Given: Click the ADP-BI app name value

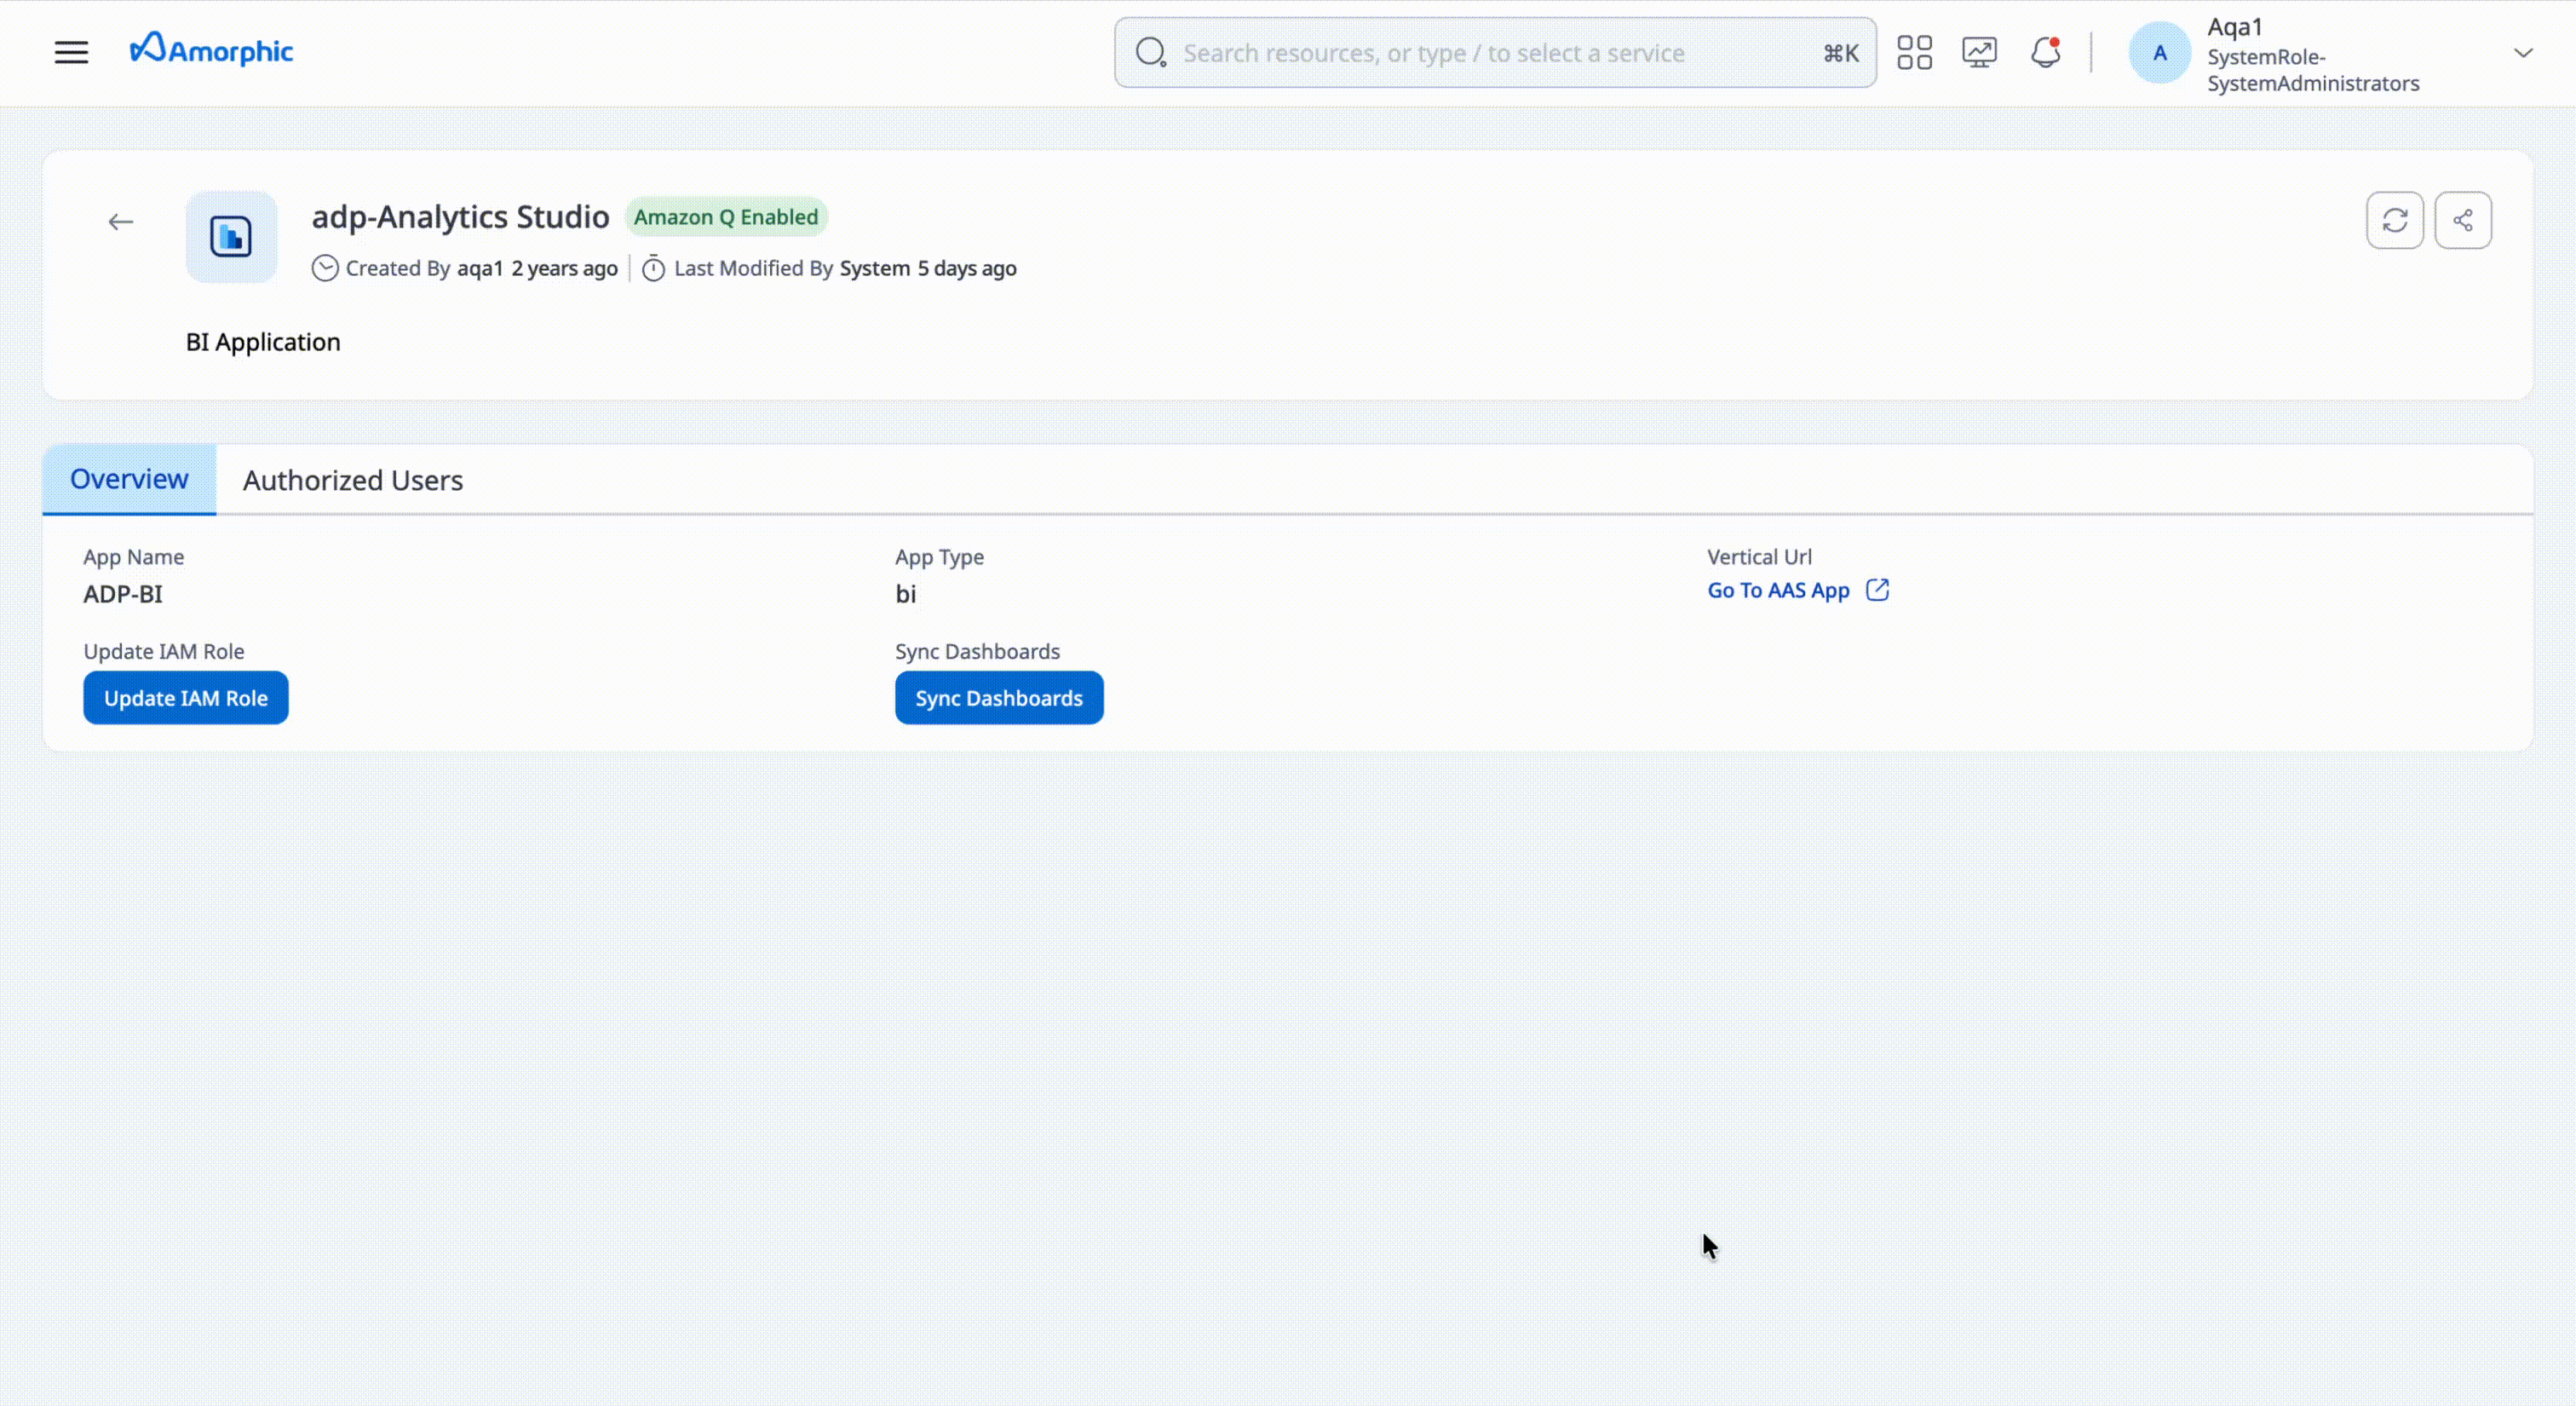Looking at the screenshot, I should click(123, 594).
